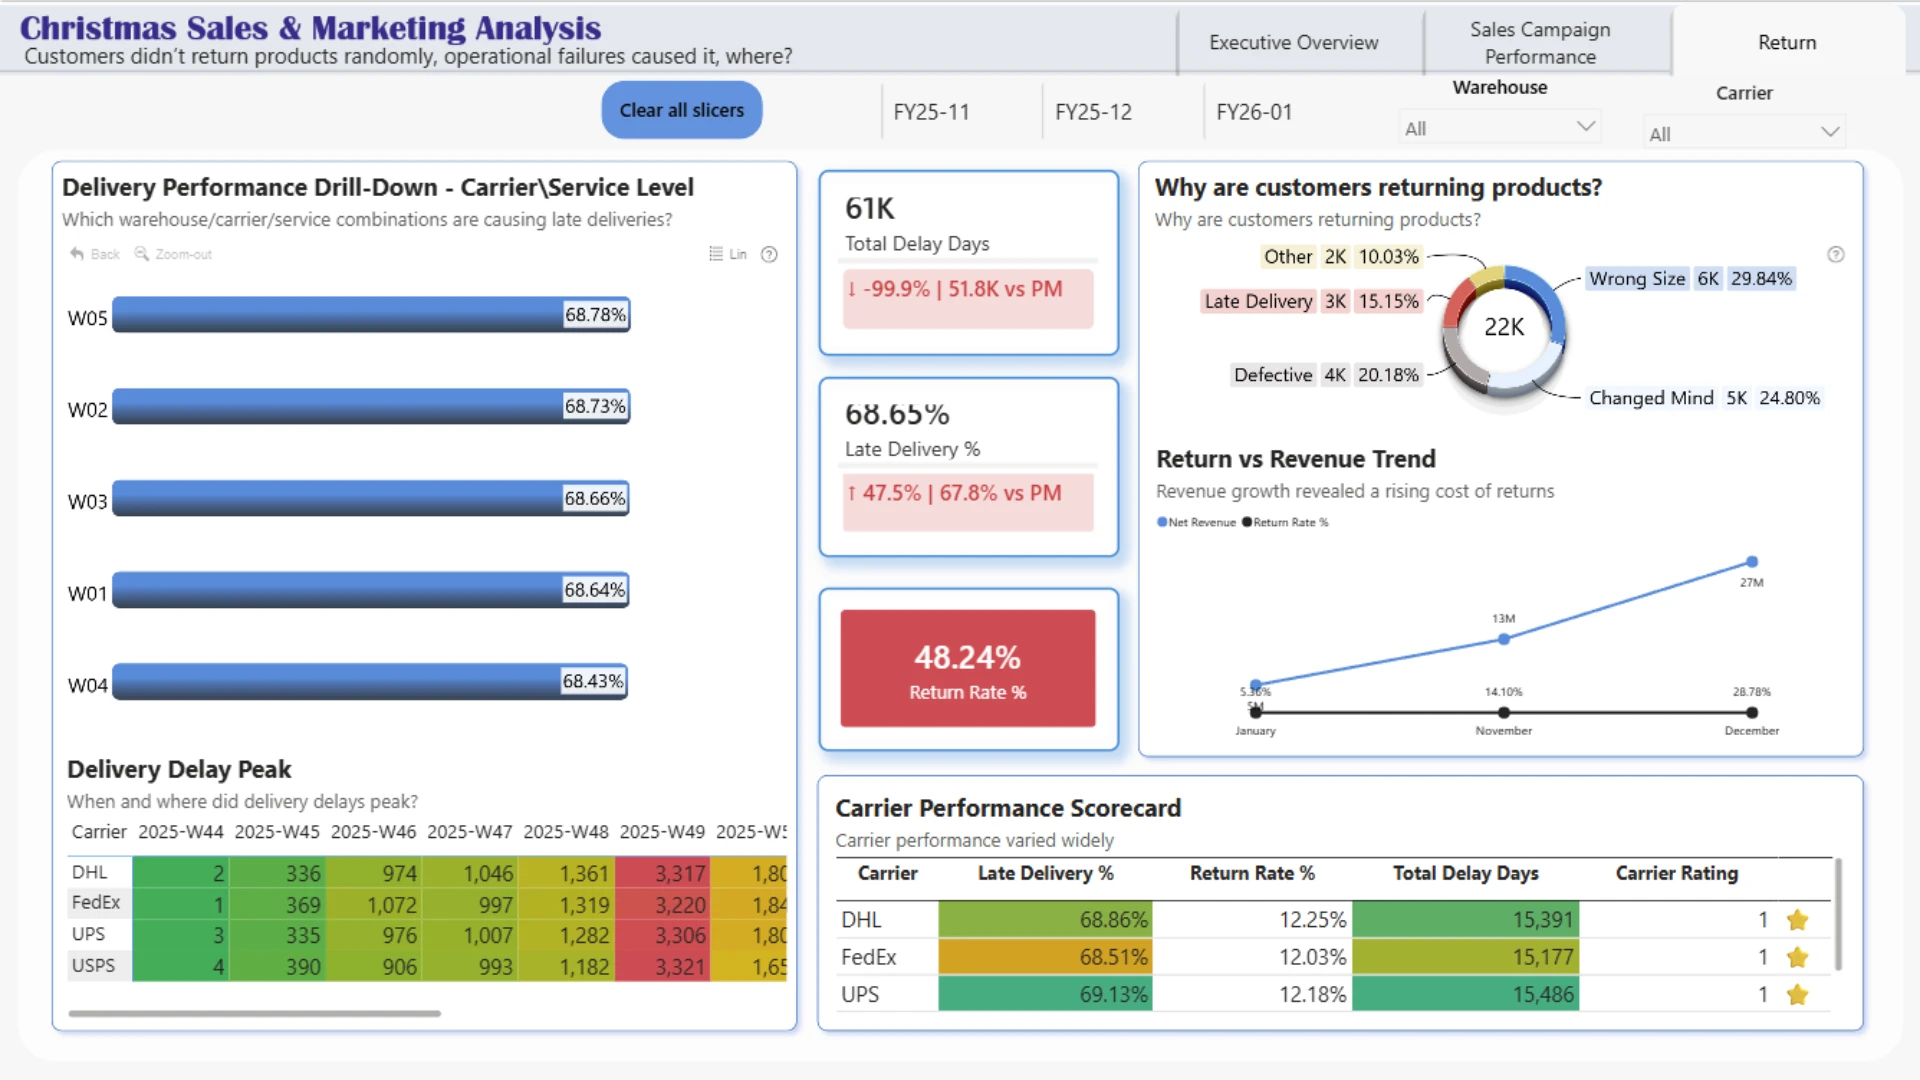
Task: Toggle the Lin scale icon
Action: point(715,254)
